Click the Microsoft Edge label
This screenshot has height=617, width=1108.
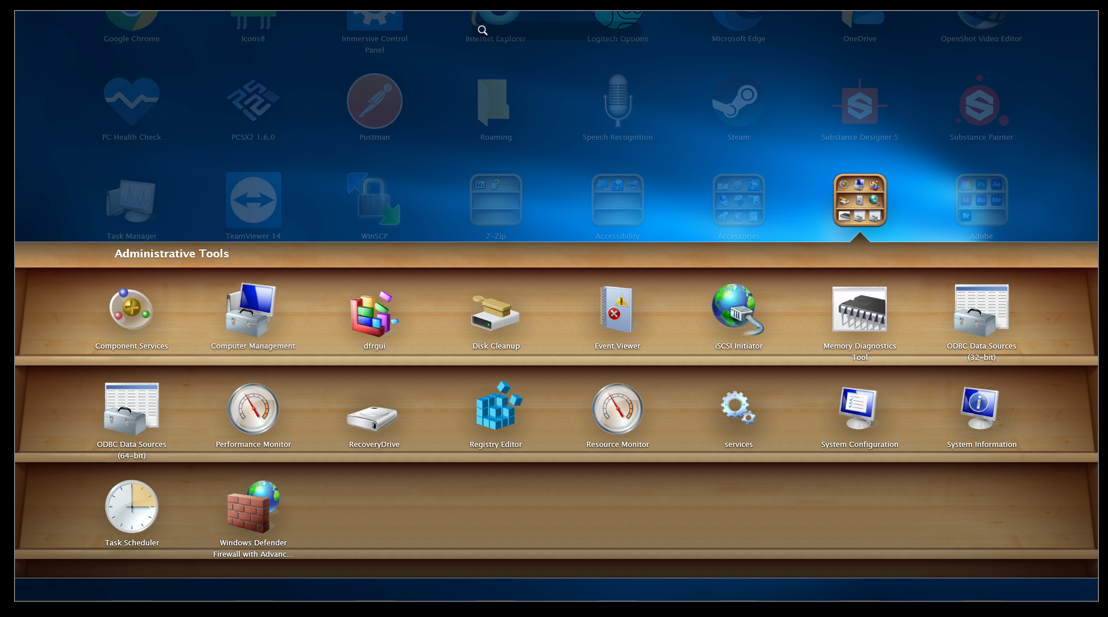(738, 39)
